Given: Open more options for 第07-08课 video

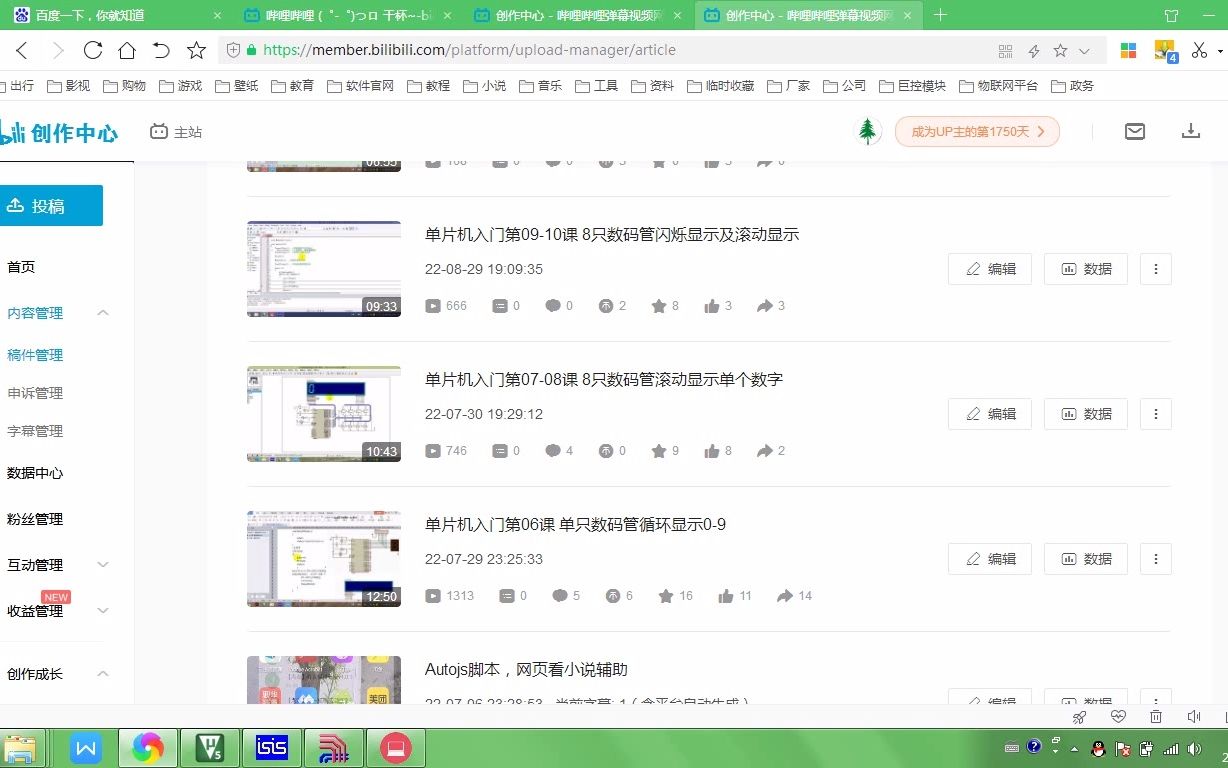Looking at the screenshot, I should (1156, 414).
